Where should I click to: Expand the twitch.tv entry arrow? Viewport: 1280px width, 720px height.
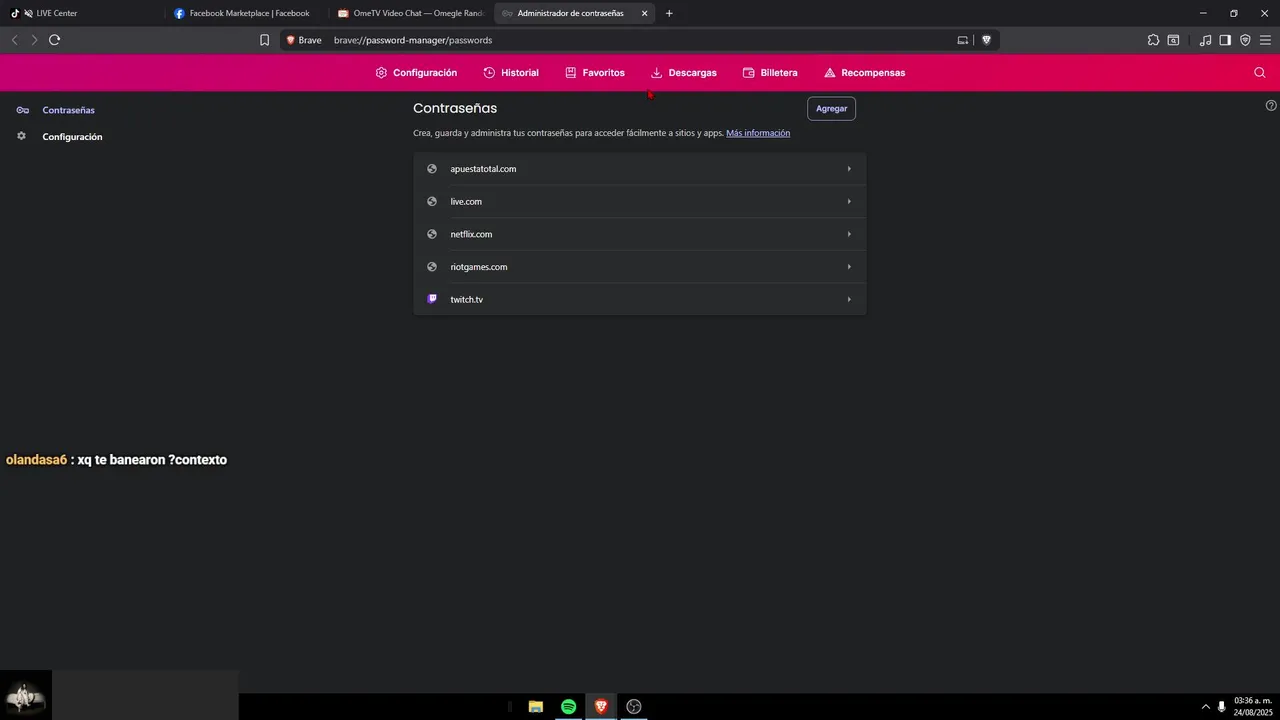[x=849, y=299]
